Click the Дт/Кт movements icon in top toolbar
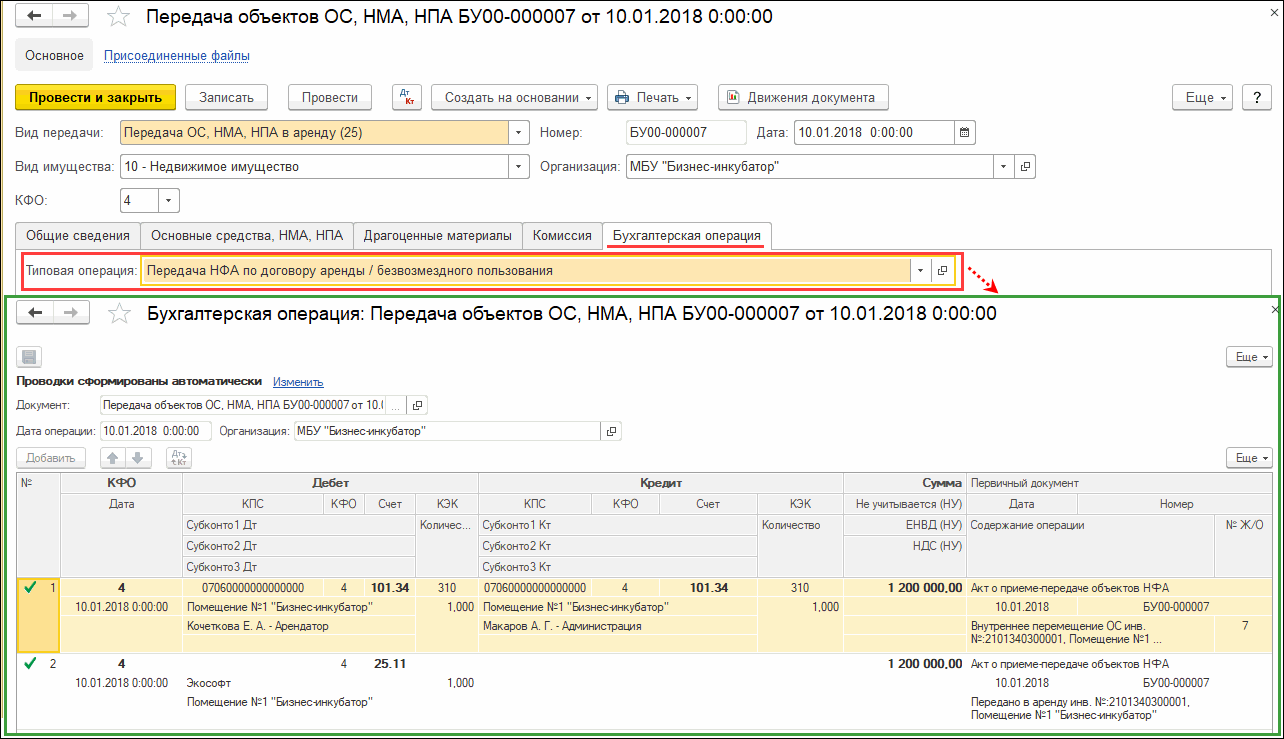The width and height of the screenshot is (1284, 739). coord(407,97)
